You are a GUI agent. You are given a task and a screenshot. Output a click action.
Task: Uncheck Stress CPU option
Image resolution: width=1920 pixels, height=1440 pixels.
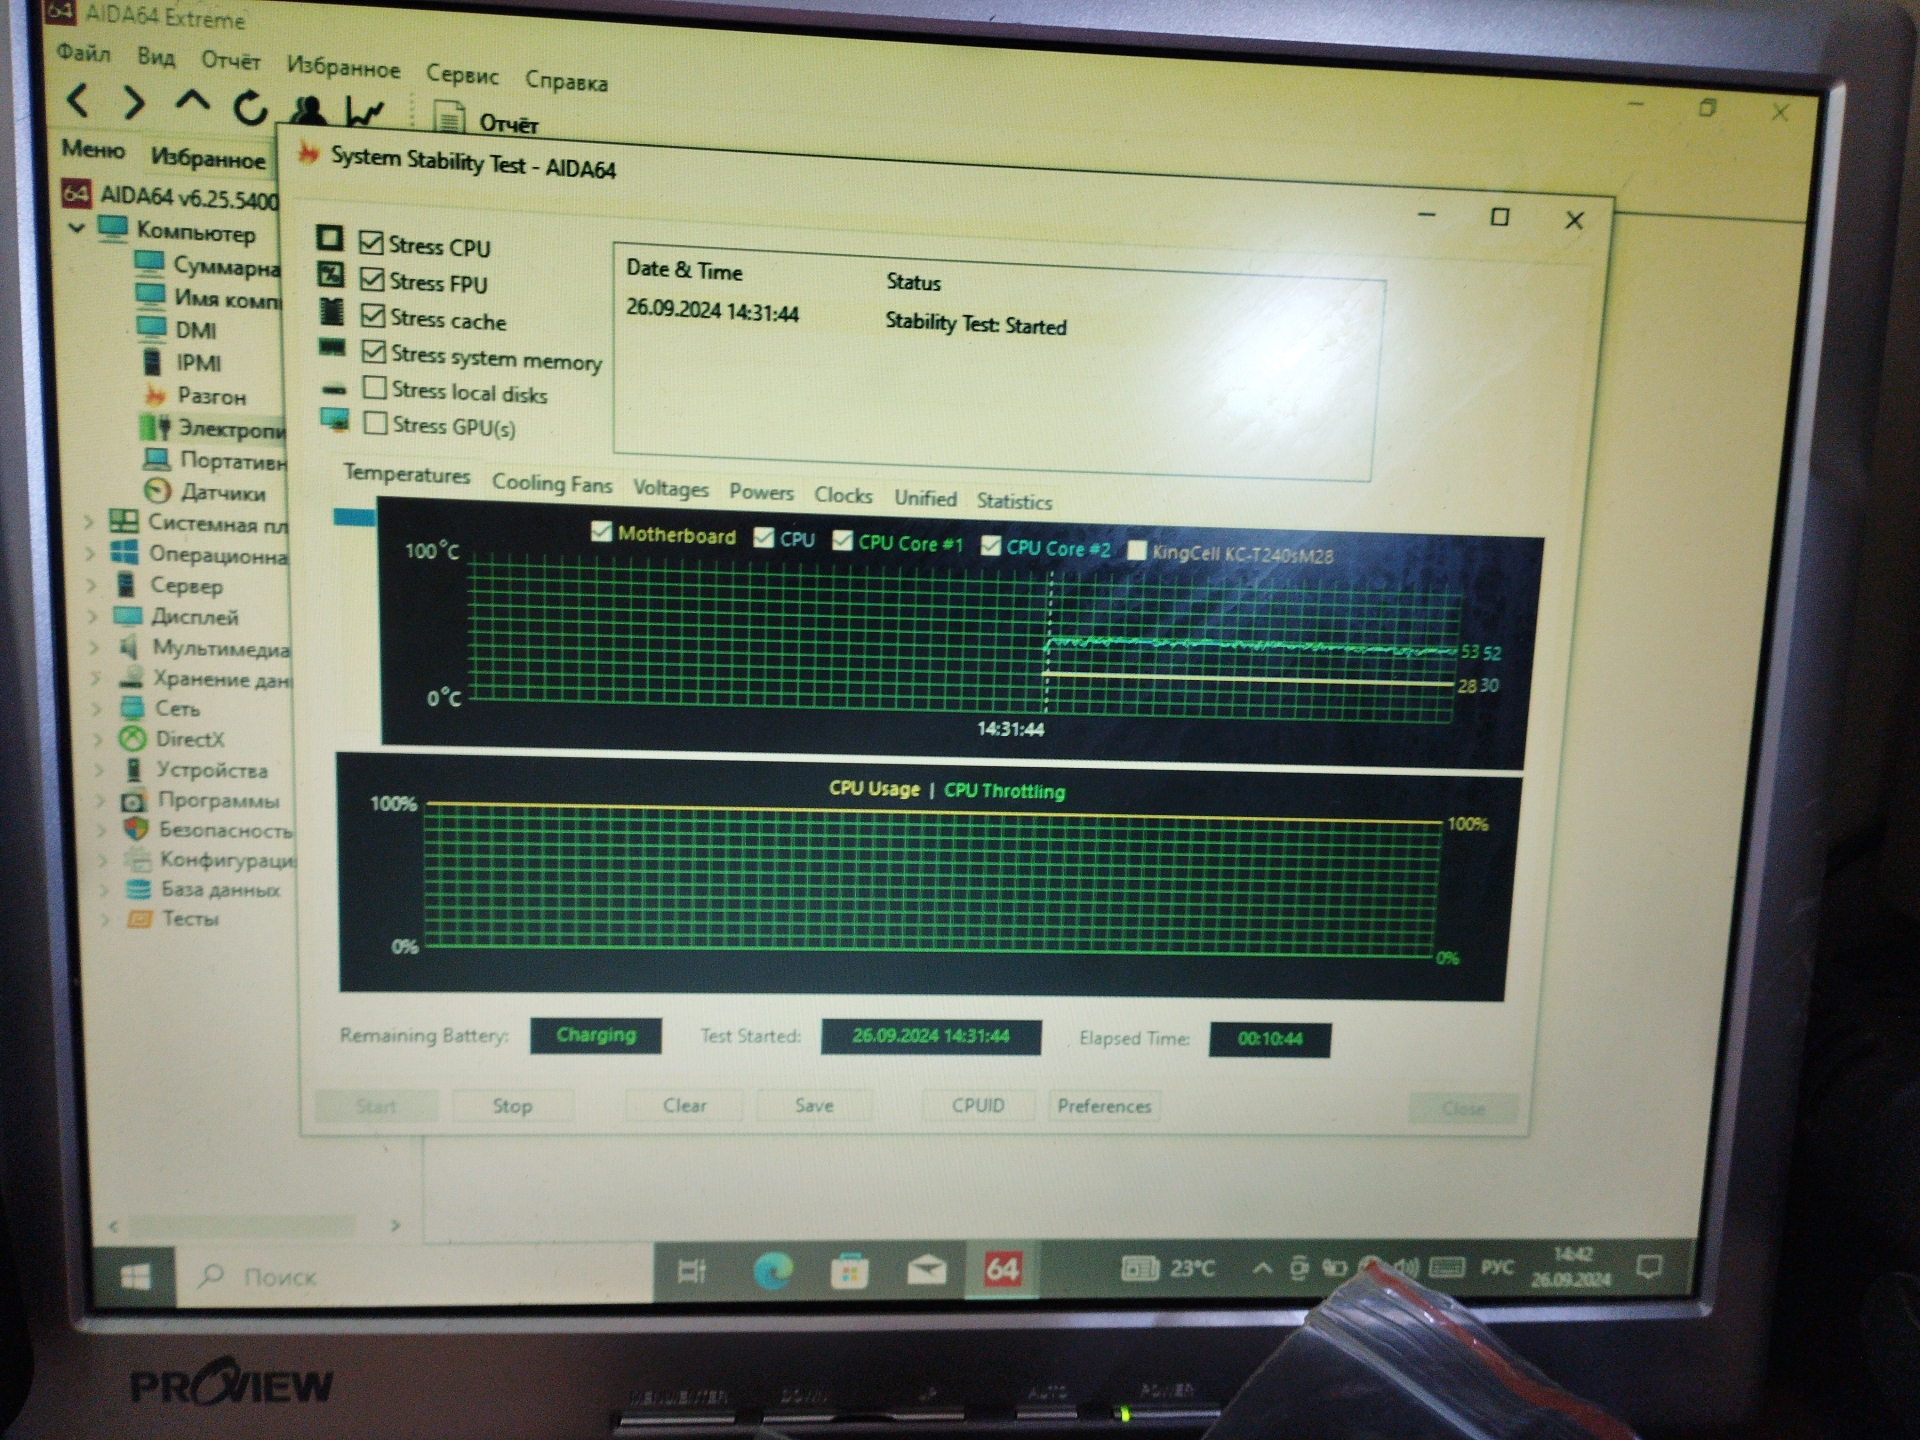(371, 242)
